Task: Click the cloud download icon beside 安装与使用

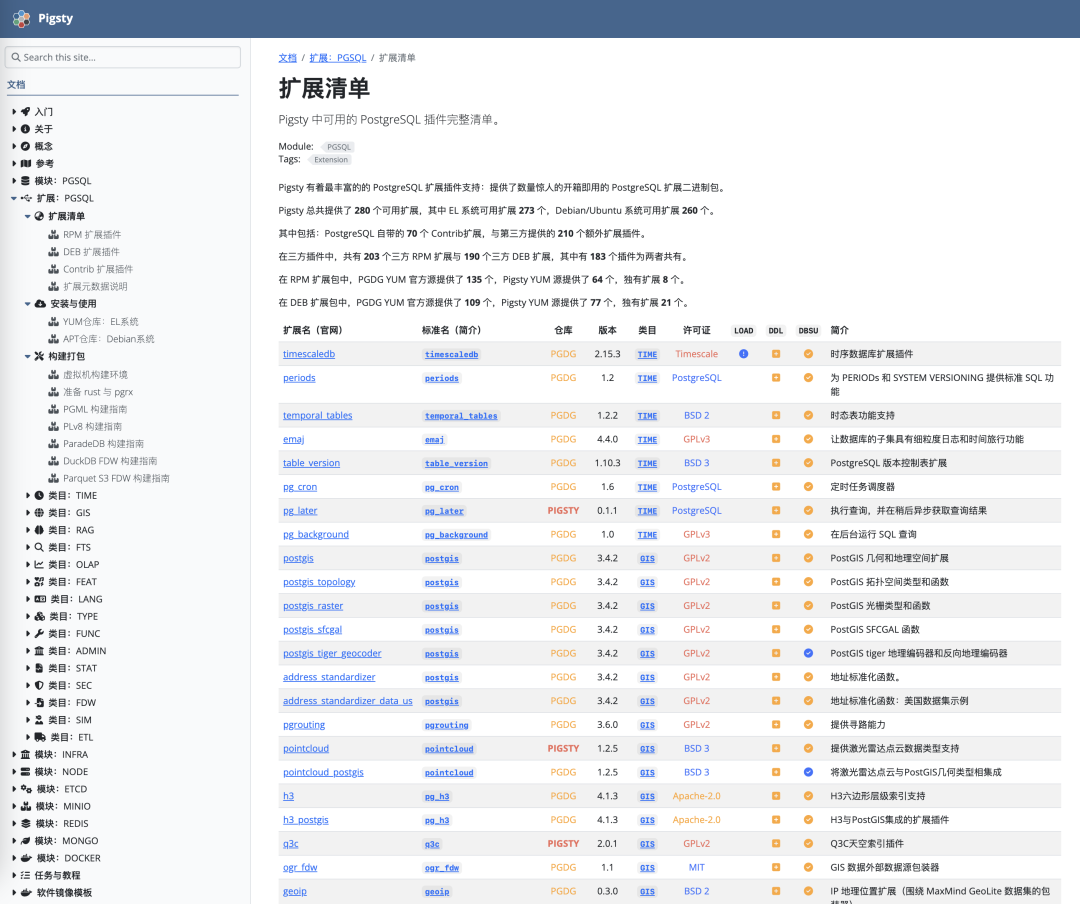Action: pos(41,304)
